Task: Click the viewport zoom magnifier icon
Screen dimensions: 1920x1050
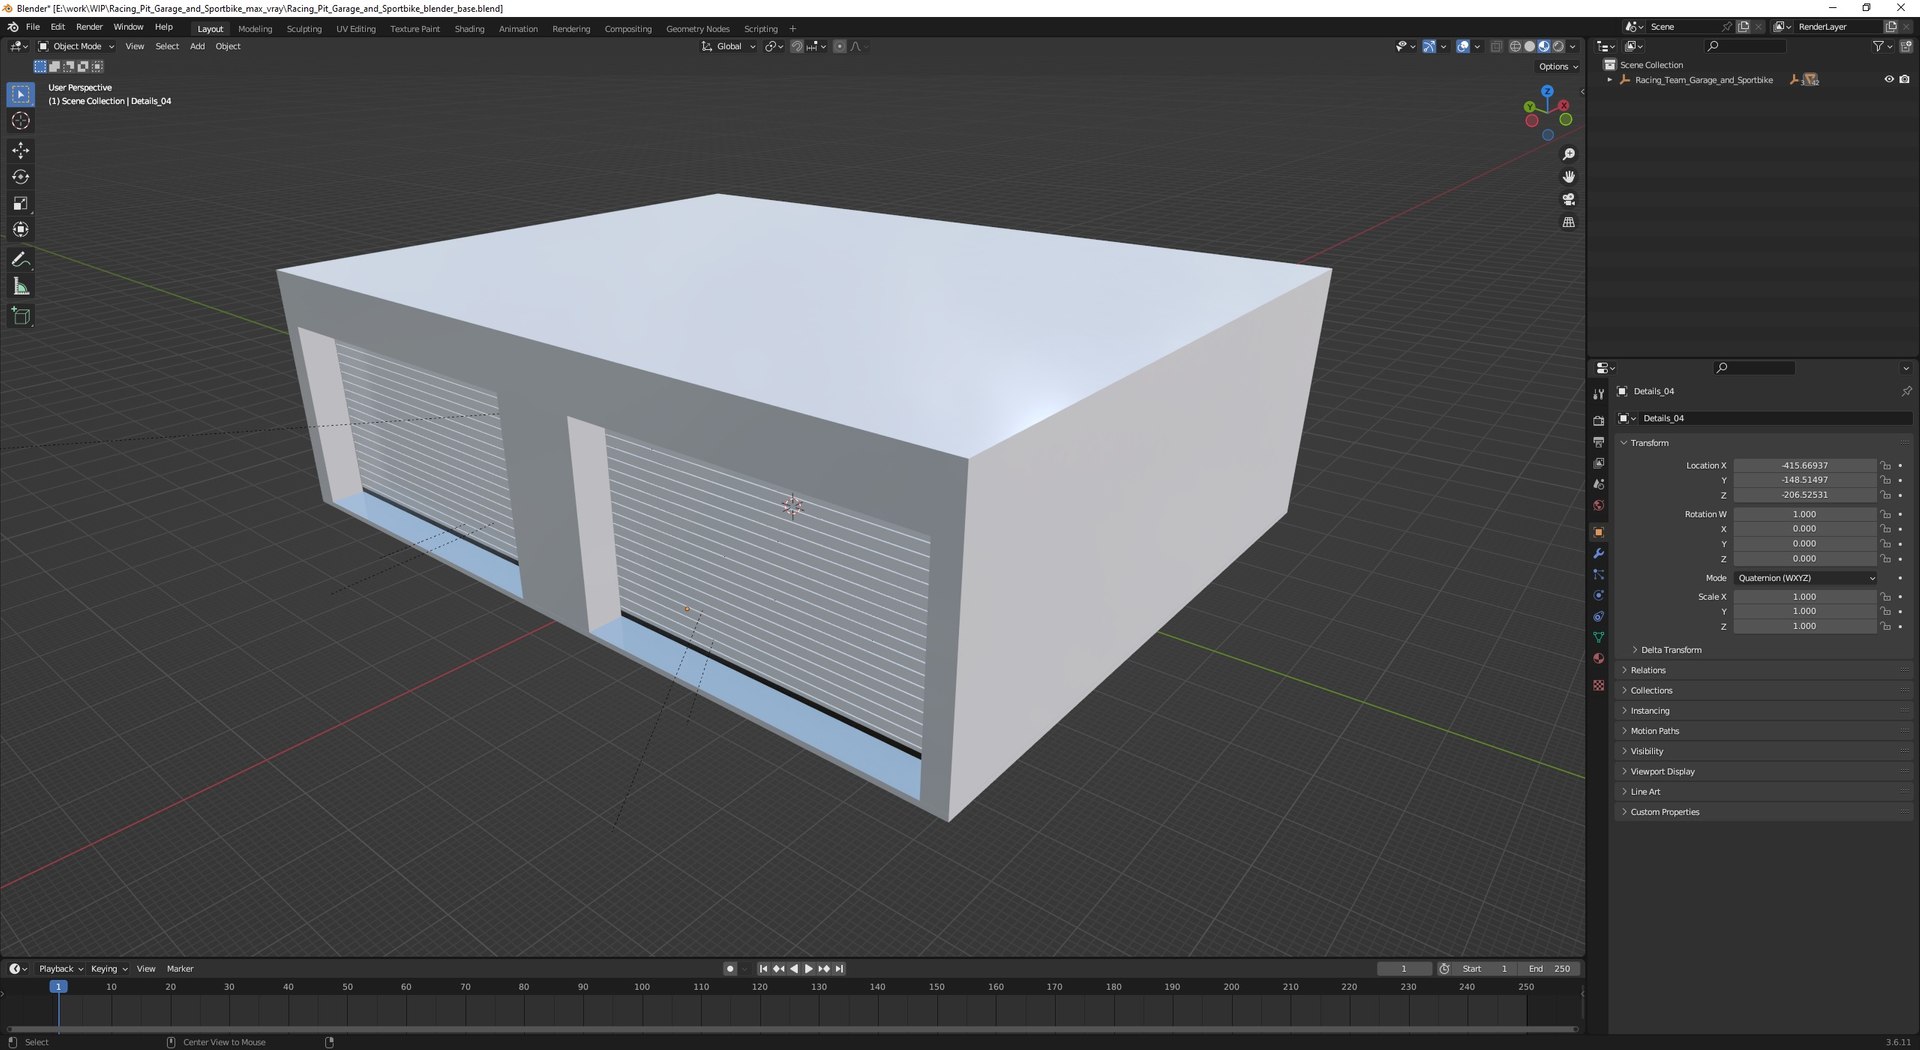Action: (x=1568, y=154)
